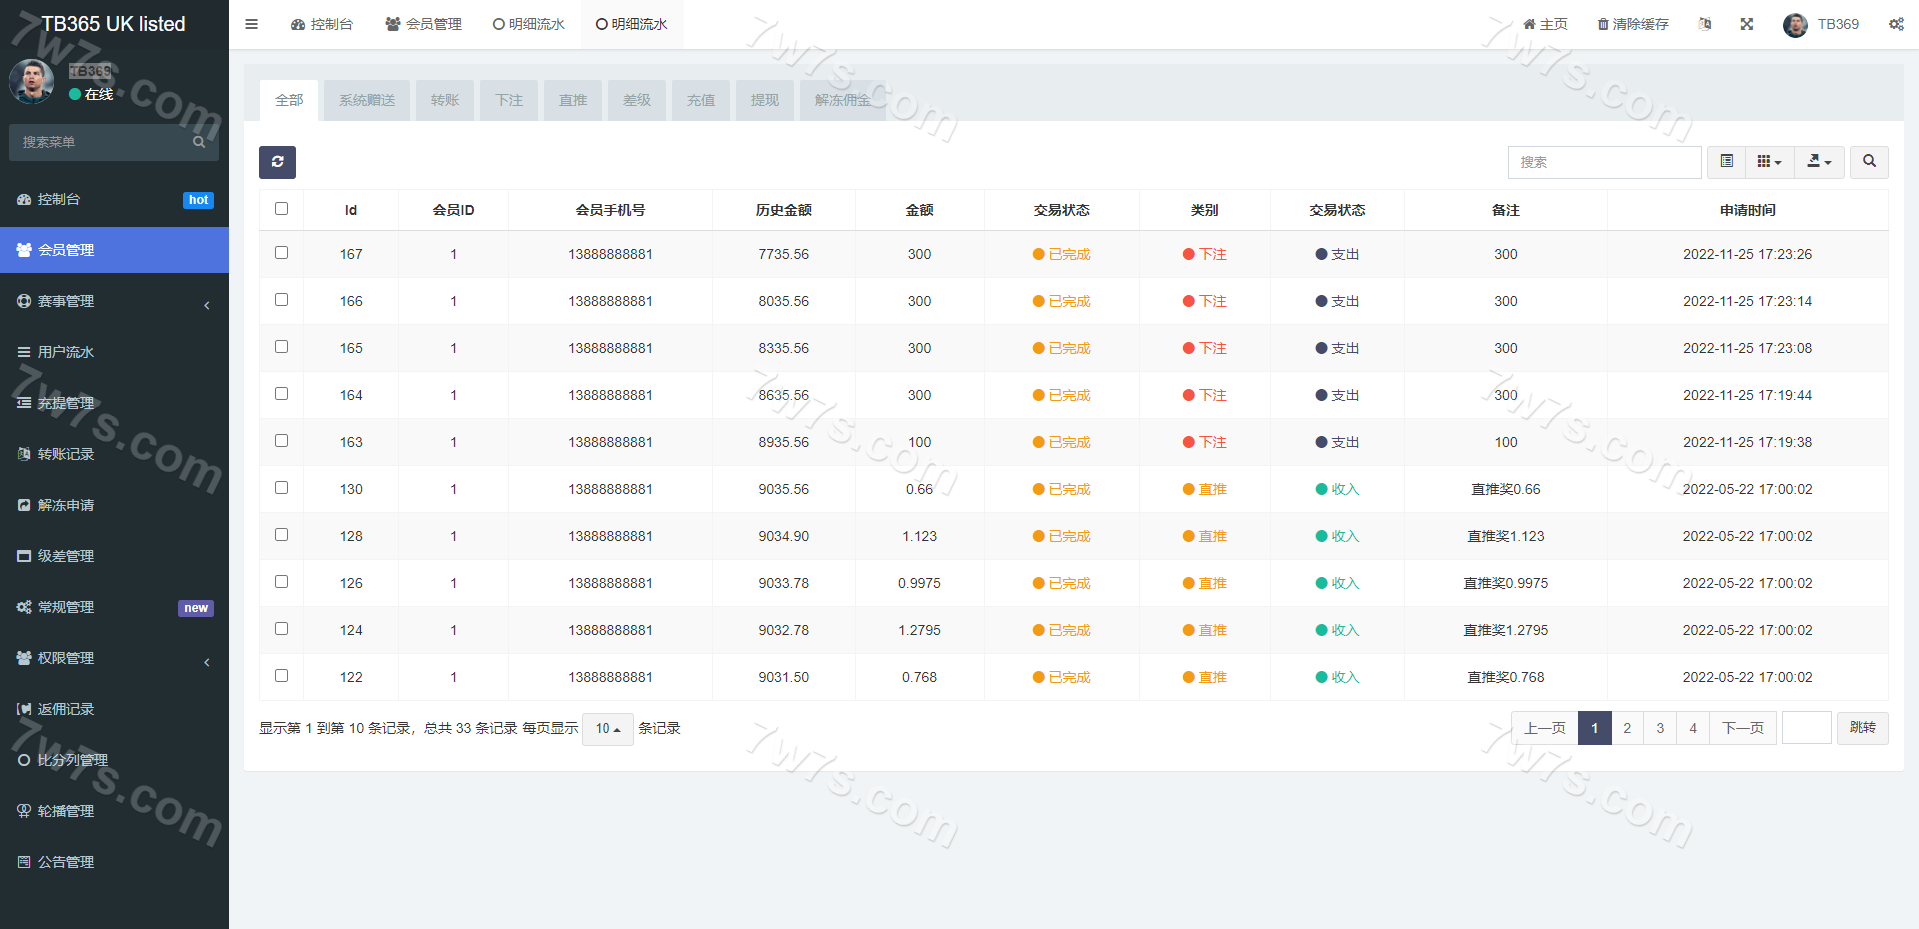Click the fullscreen expand icon in header

pos(1746,24)
